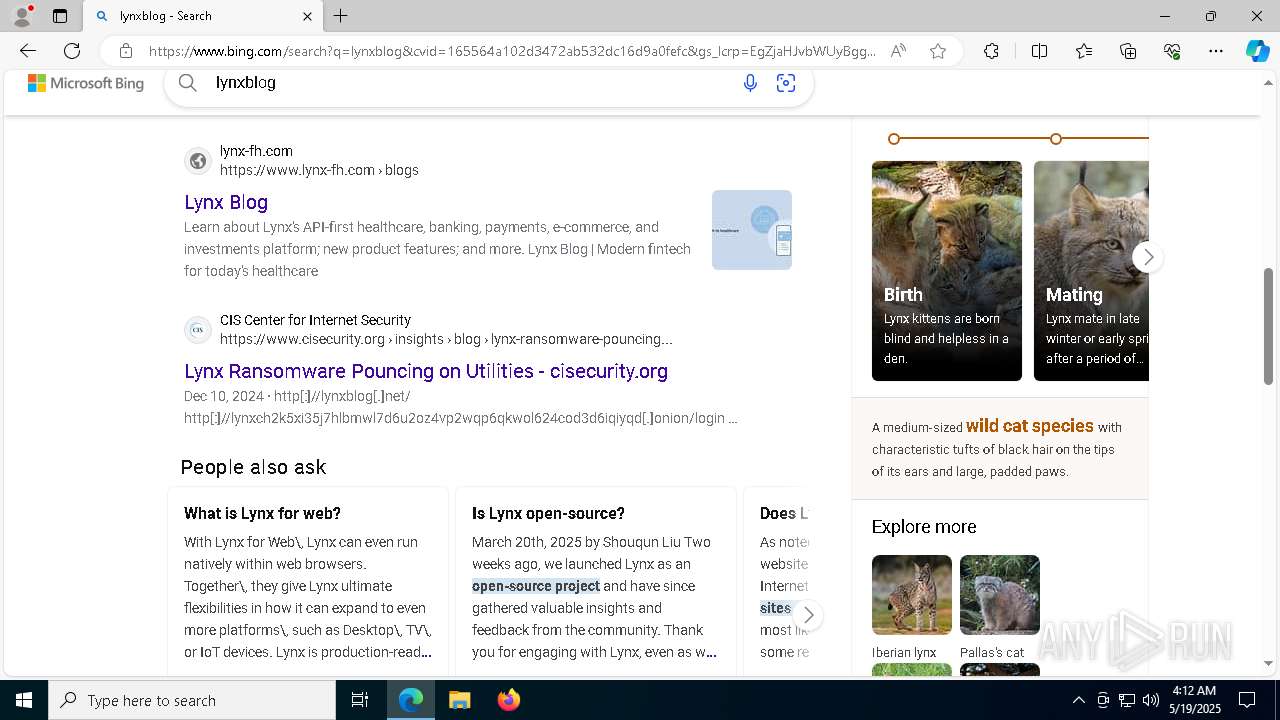Open Task View on the taskbar

pos(360,700)
